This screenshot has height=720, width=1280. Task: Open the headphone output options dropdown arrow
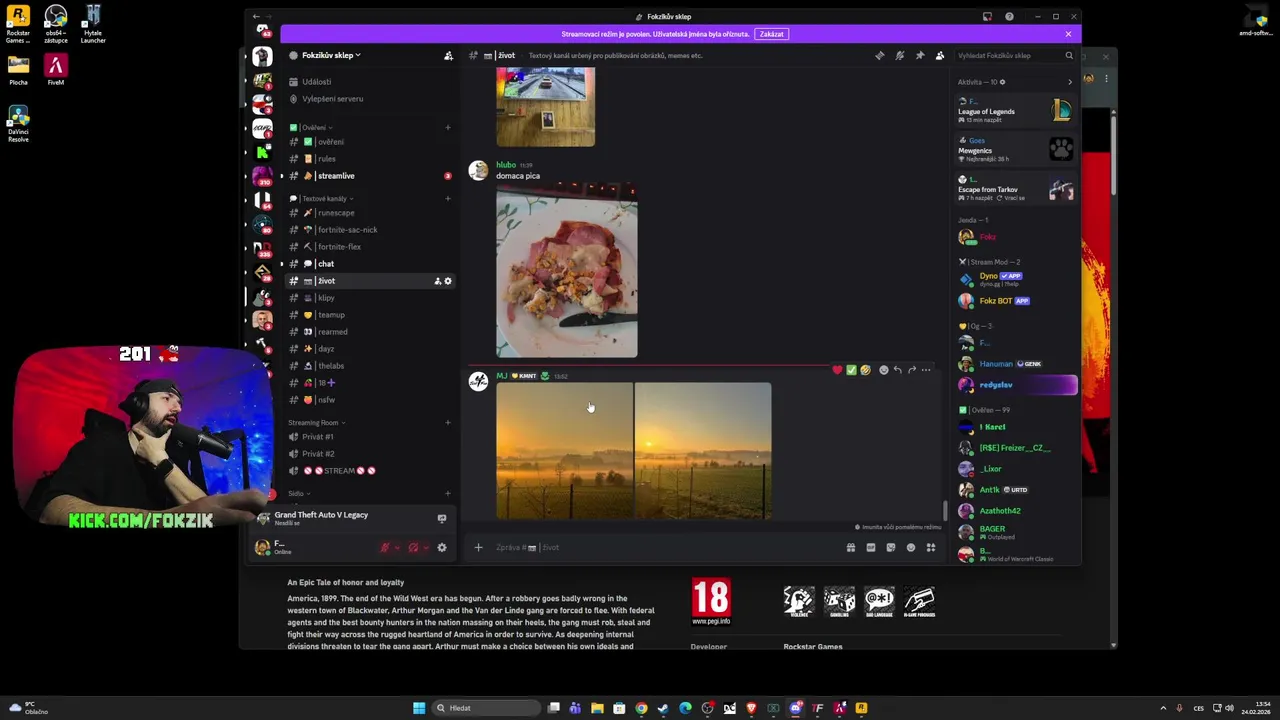tap(425, 548)
